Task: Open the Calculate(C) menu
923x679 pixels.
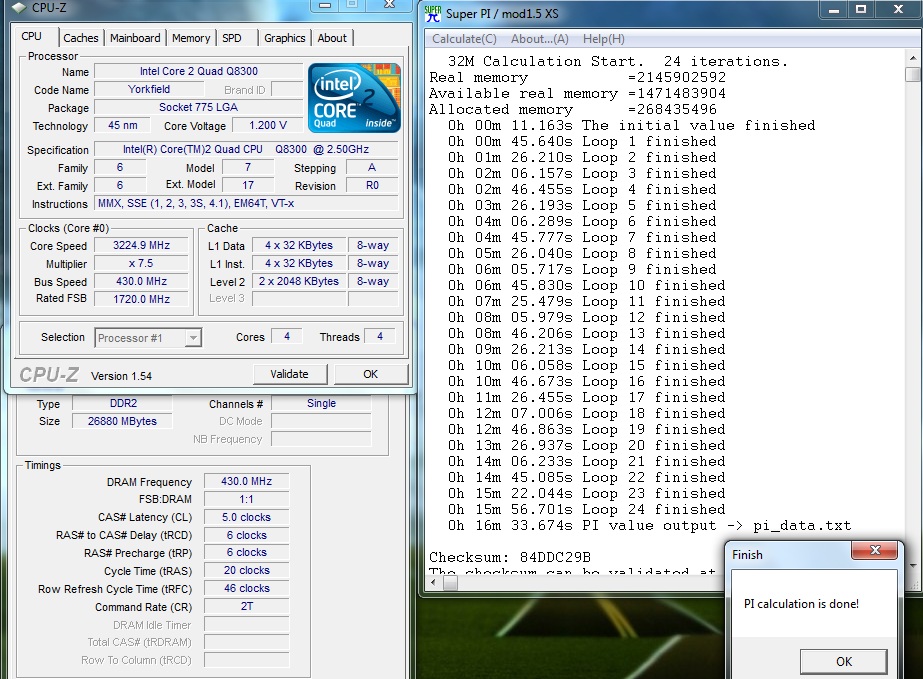Action: point(464,39)
